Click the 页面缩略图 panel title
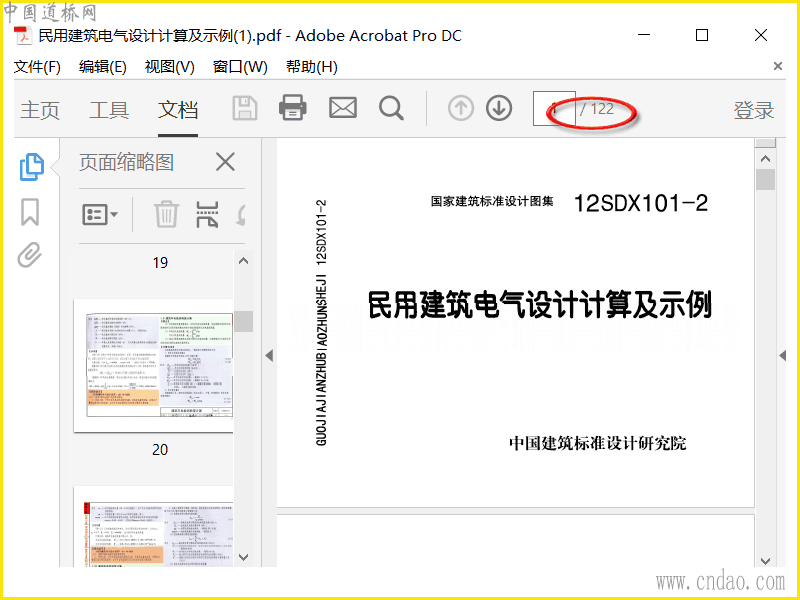Image resolution: width=800 pixels, height=600 pixels. click(127, 162)
